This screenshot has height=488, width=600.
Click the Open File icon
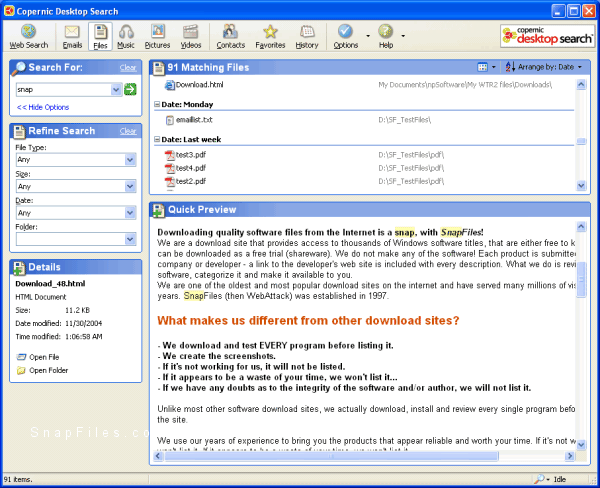tap(21, 357)
